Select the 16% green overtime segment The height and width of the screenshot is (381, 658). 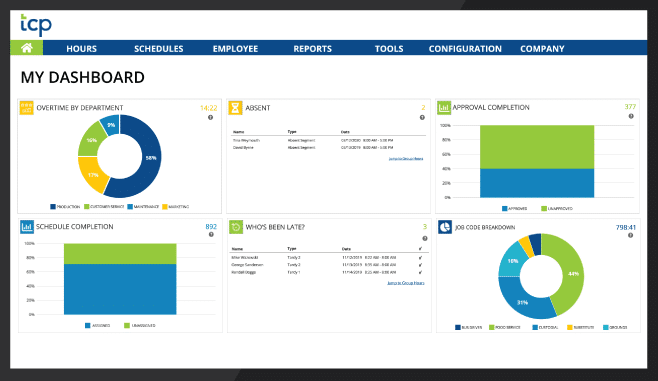[x=91, y=140]
